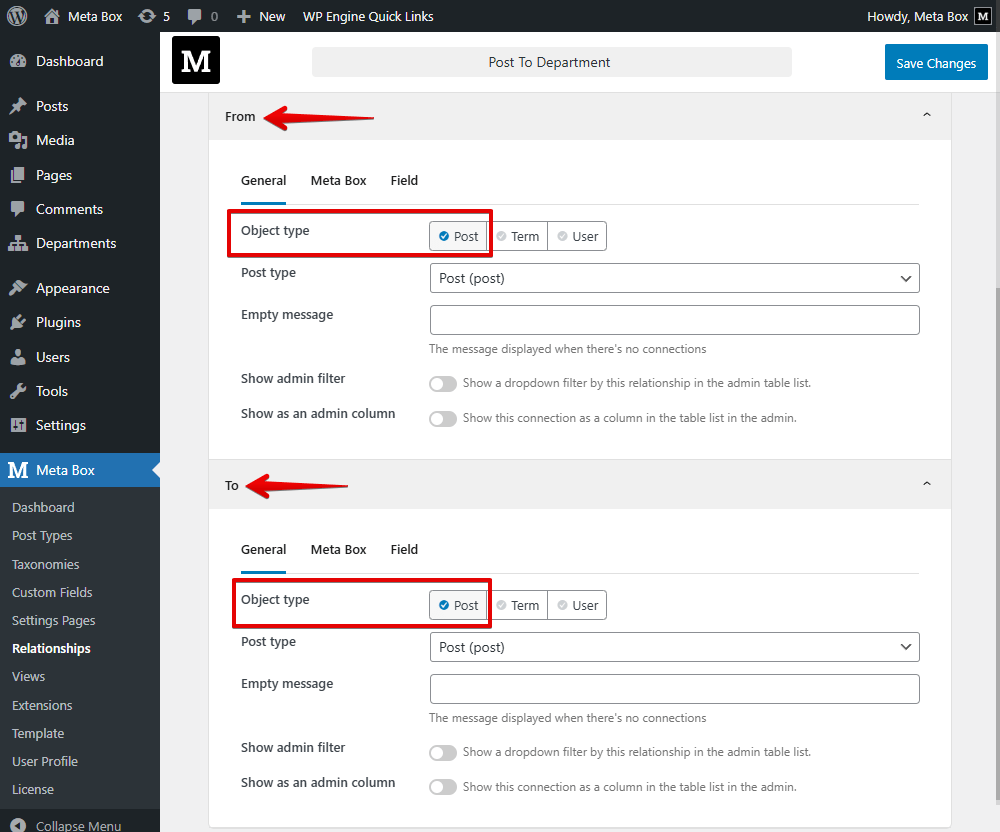1000x832 pixels.
Task: Open the Post type dropdown in To section
Action: point(674,647)
